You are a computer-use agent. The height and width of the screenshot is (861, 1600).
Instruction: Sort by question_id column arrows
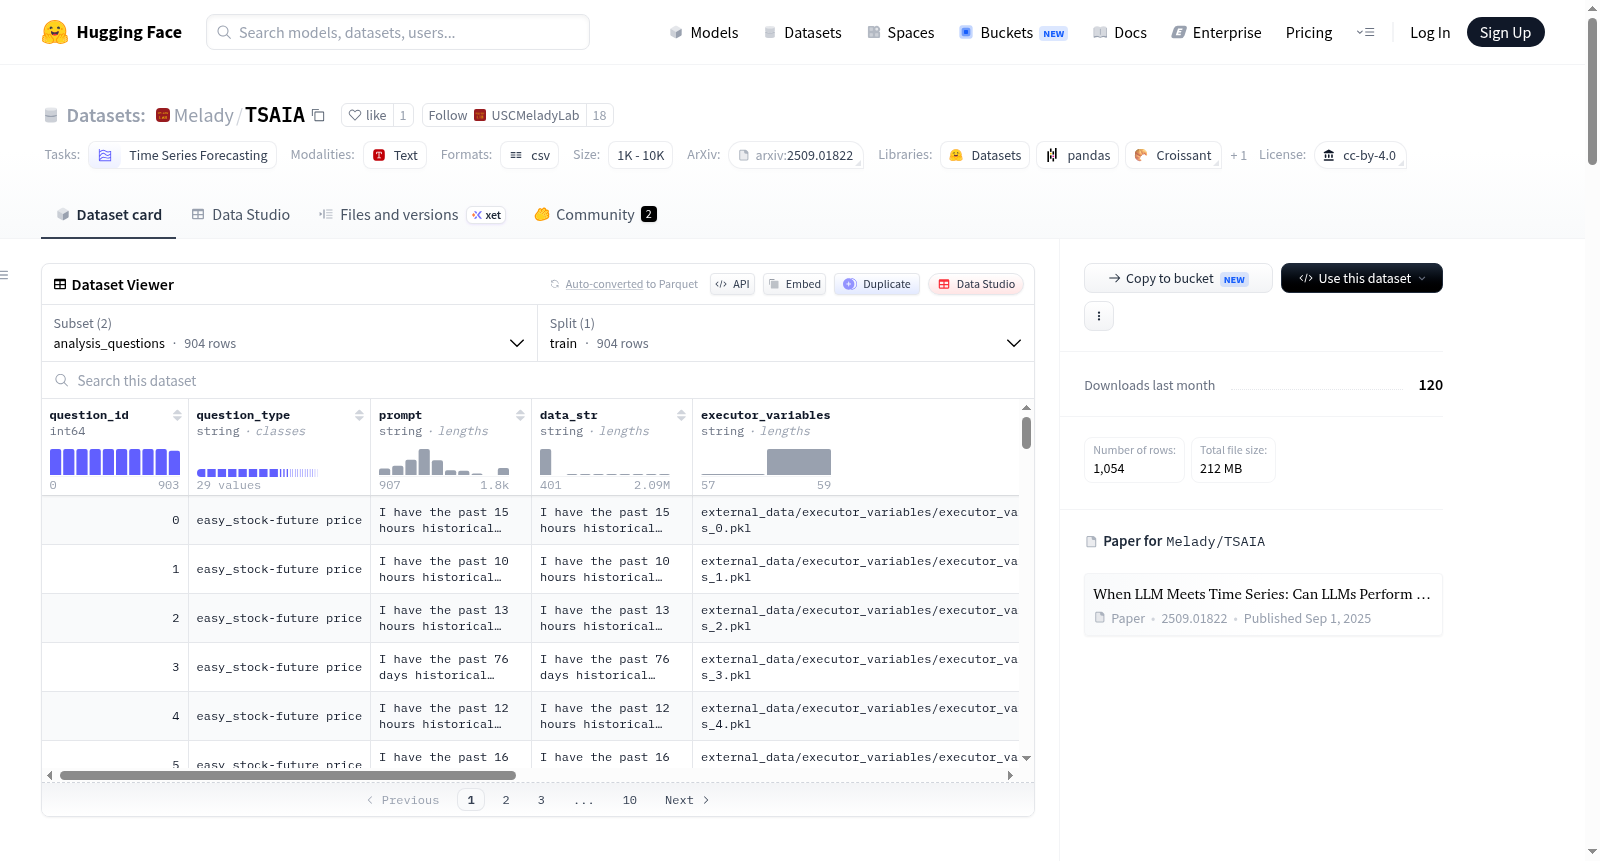coord(177,415)
